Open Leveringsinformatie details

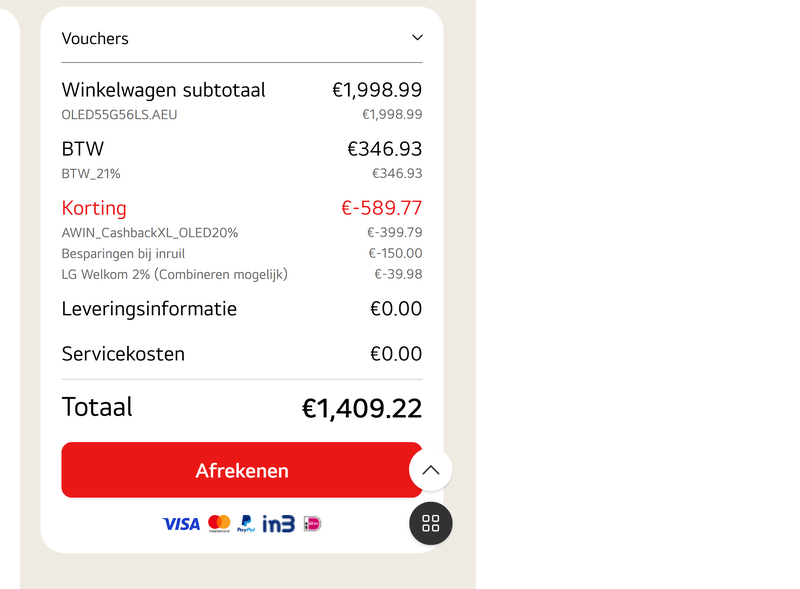[x=148, y=309]
